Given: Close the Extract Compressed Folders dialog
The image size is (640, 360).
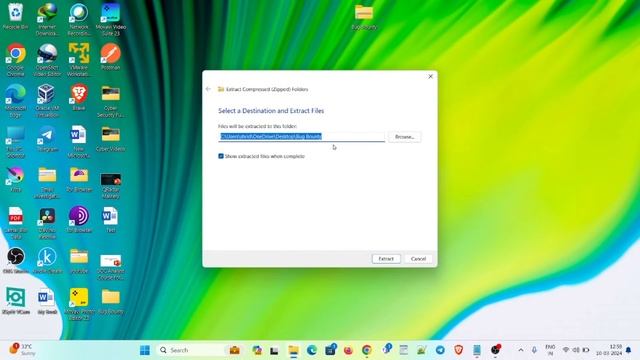Looking at the screenshot, I should [x=430, y=76].
